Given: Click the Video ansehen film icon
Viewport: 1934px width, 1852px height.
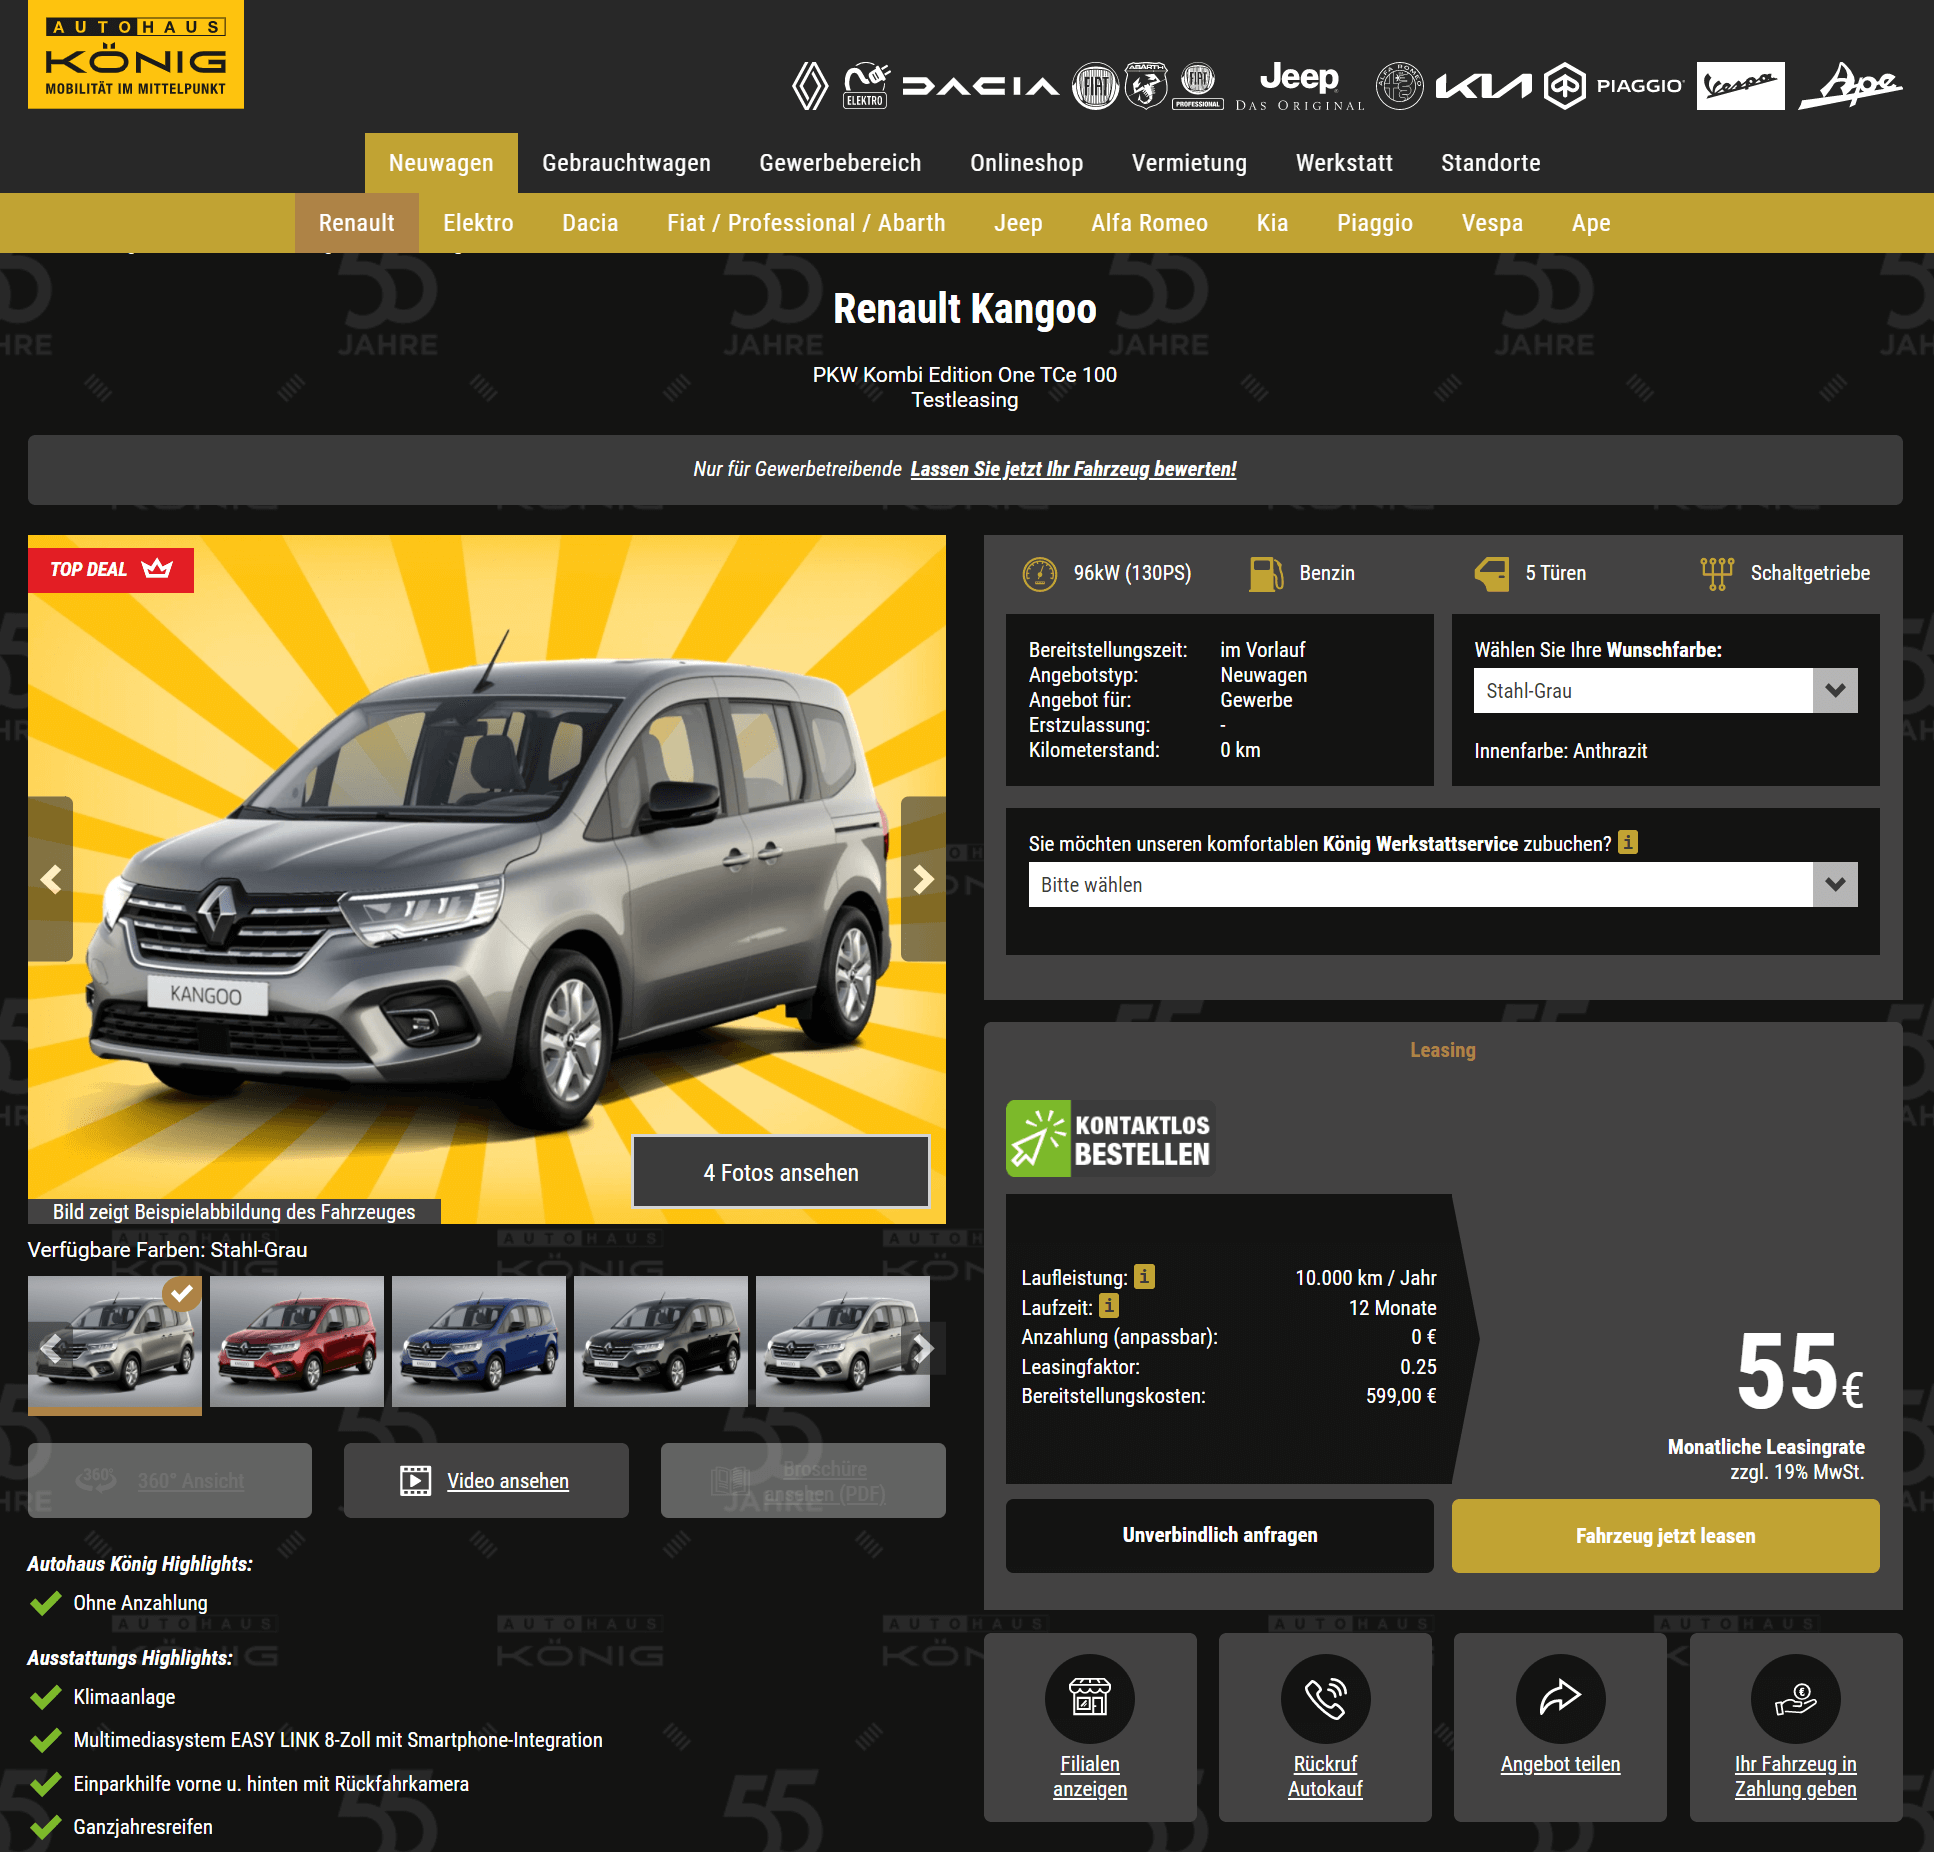Looking at the screenshot, I should pyautogui.click(x=415, y=1480).
